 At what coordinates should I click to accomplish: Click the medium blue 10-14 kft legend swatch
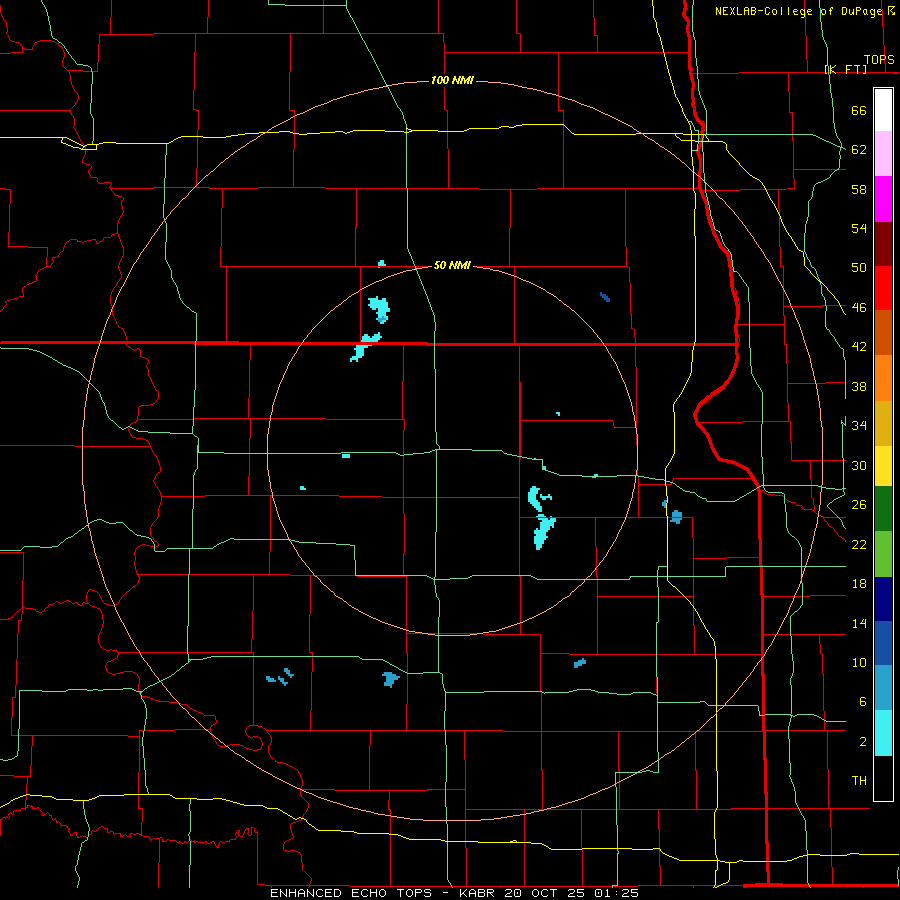[x=883, y=643]
